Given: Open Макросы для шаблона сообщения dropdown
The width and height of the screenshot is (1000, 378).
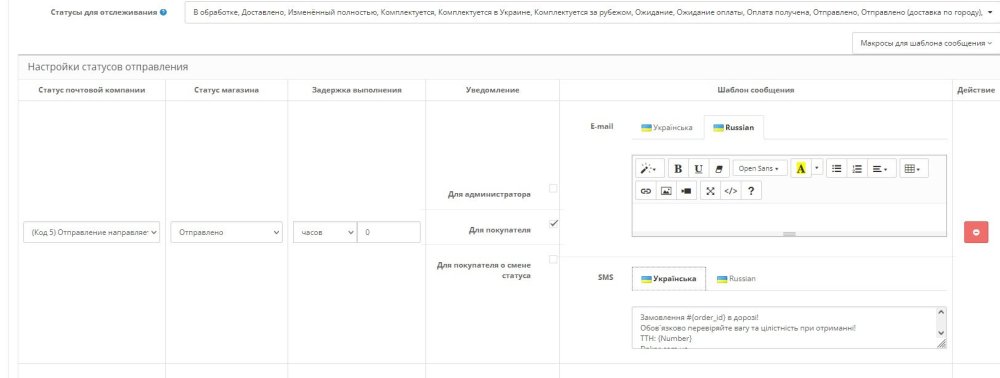Looking at the screenshot, I should tap(925, 43).
